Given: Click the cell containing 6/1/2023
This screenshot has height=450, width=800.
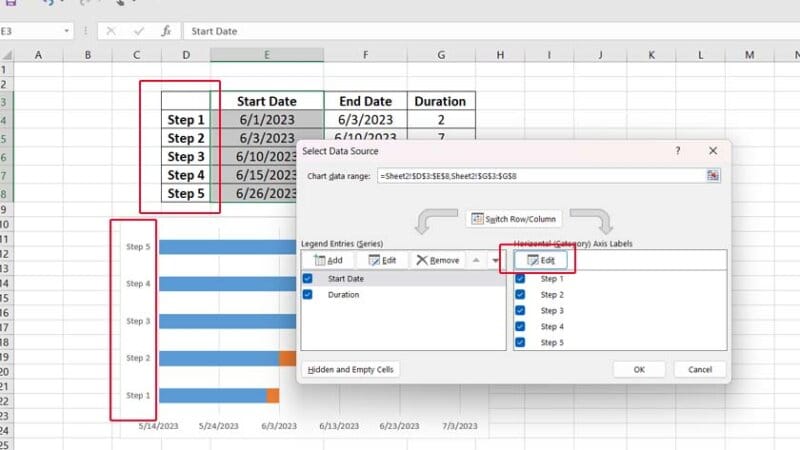Looking at the screenshot, I should point(267,120).
